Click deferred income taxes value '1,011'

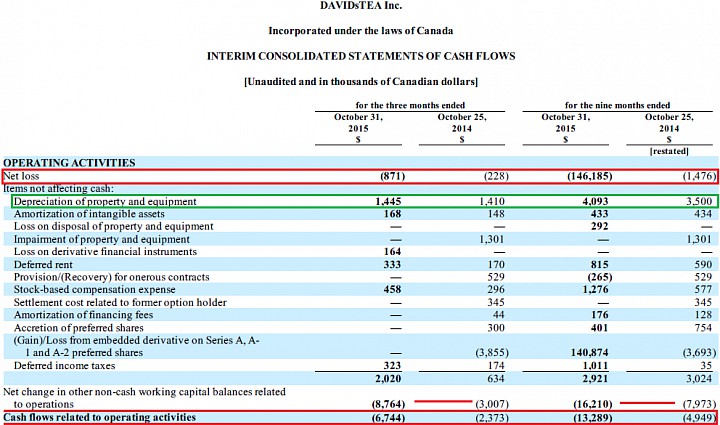(595, 366)
